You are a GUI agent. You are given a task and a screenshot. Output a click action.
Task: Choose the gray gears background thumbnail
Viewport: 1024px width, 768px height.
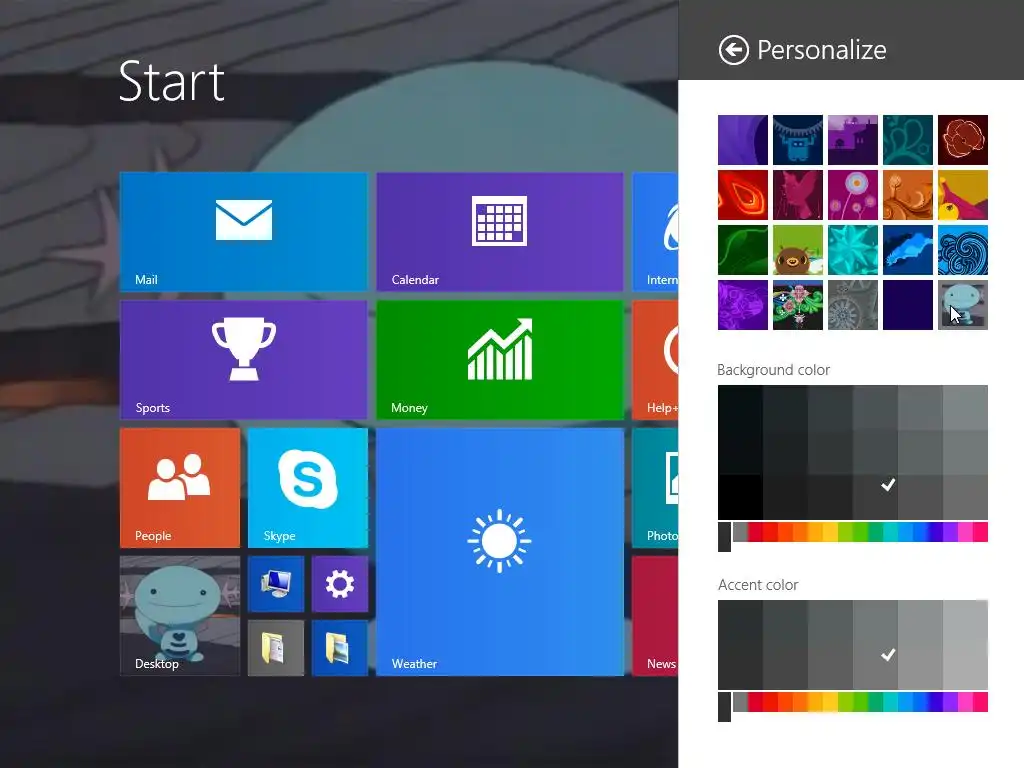pyautogui.click(x=852, y=305)
